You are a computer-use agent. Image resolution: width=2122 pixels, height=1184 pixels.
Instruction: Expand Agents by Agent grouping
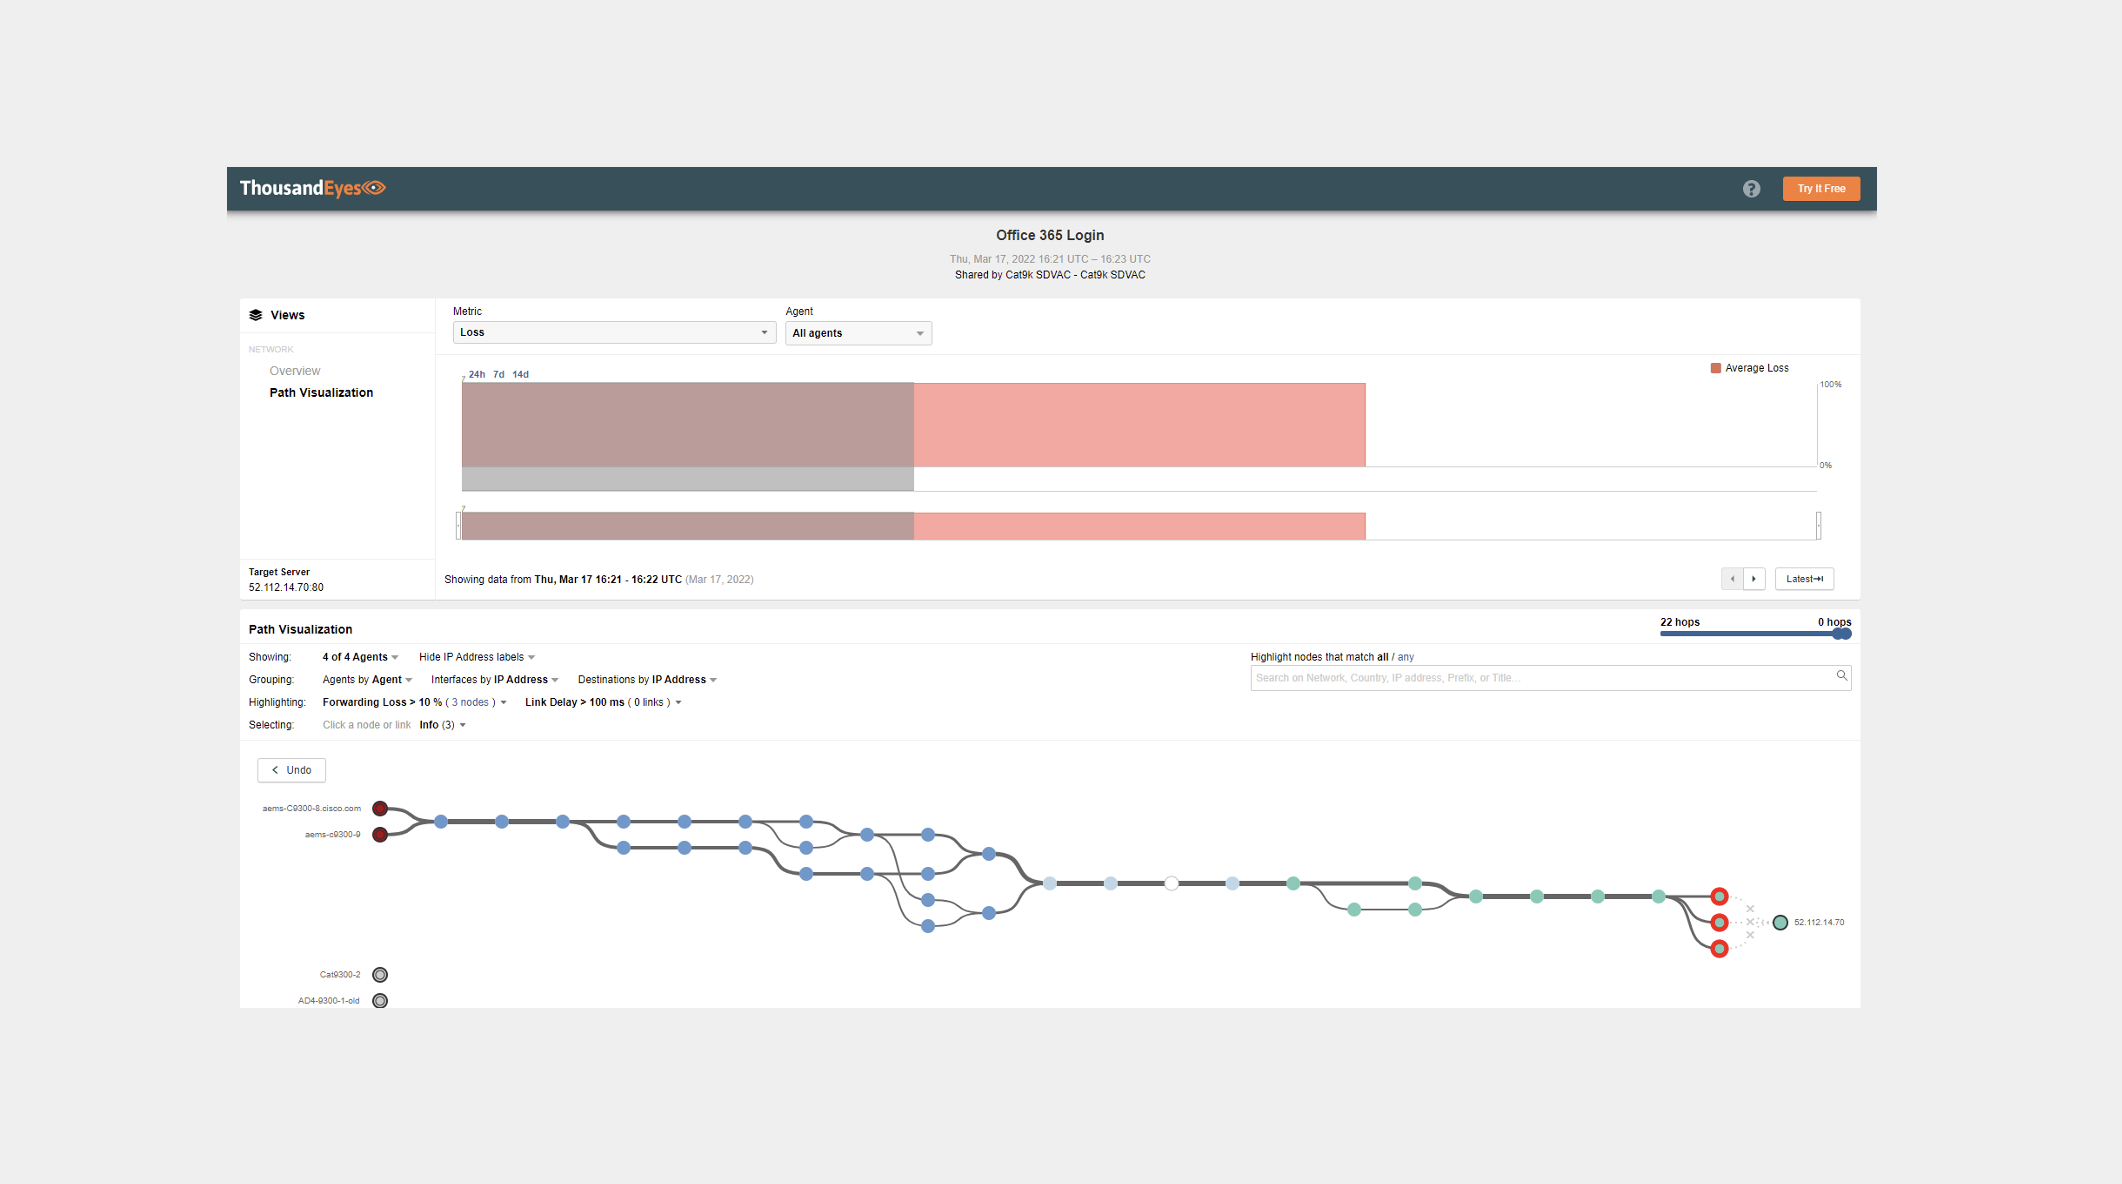tap(367, 680)
